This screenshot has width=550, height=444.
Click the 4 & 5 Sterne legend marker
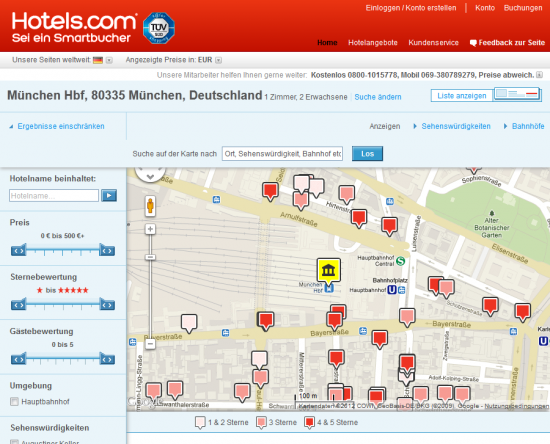point(309,423)
